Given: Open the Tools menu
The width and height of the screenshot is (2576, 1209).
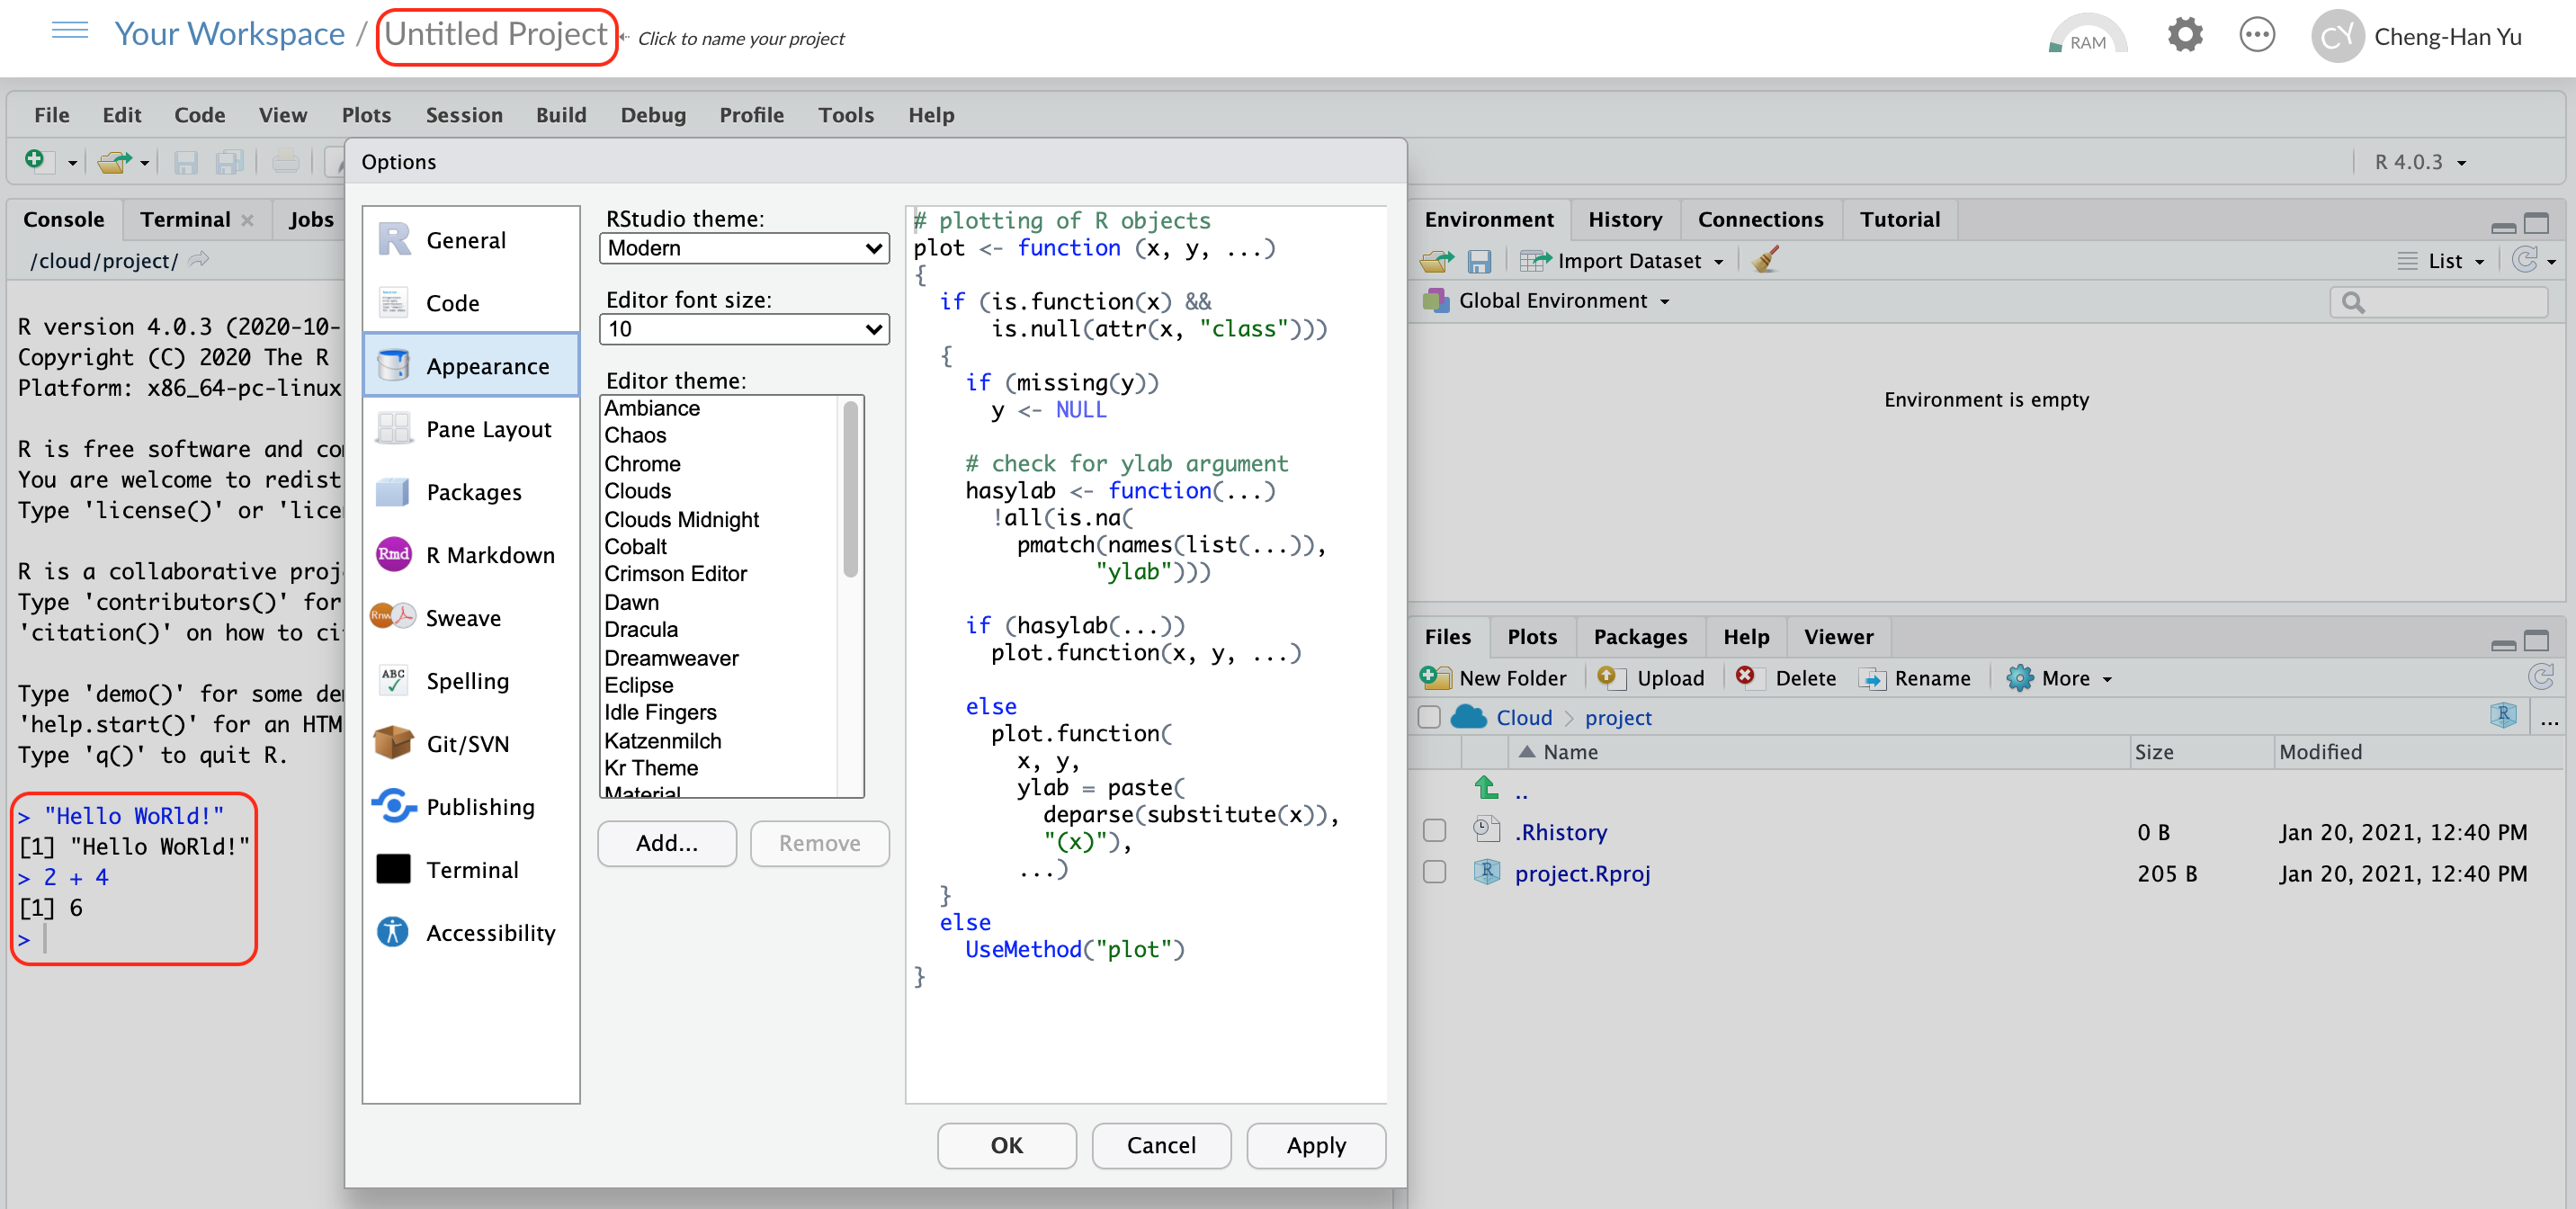Looking at the screenshot, I should point(845,115).
